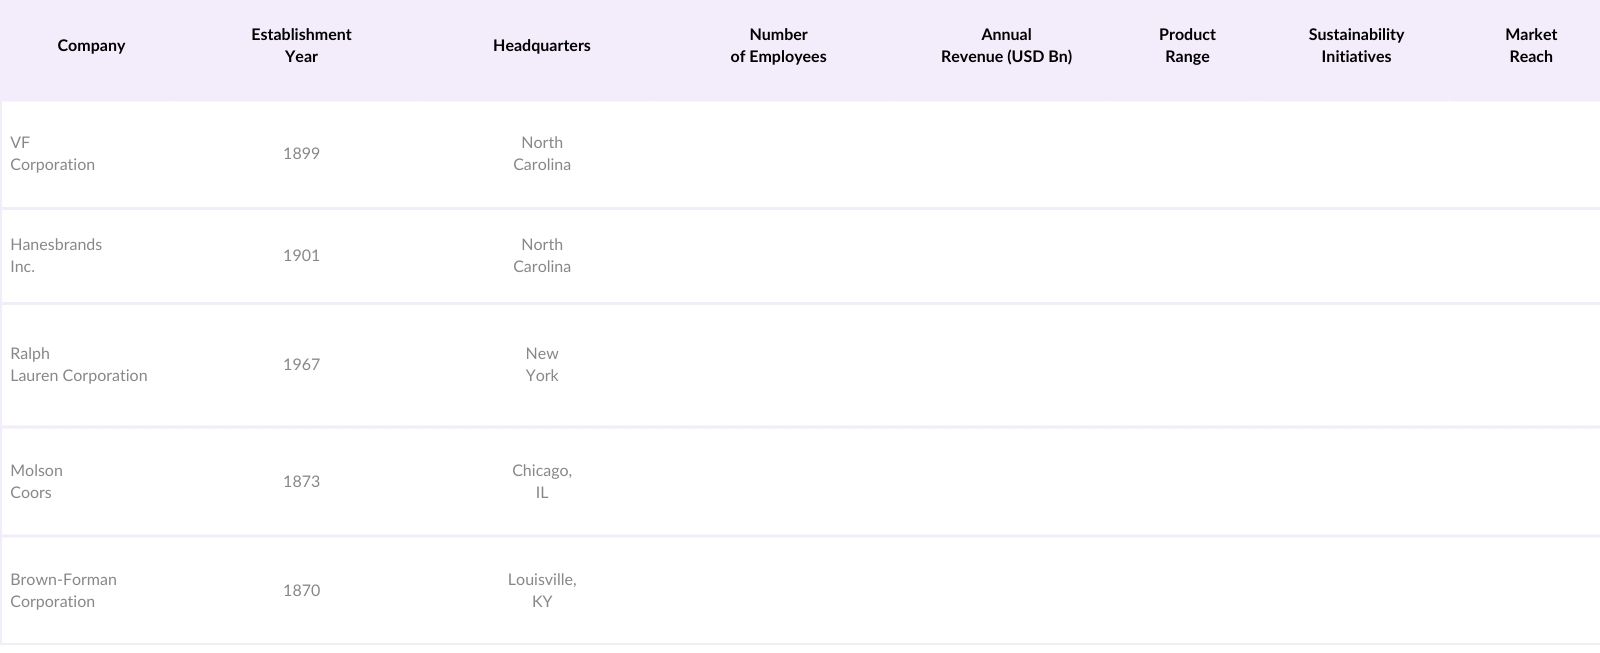Image resolution: width=1600 pixels, height=653 pixels.
Task: Click the 1901 establishment year cell
Action: pyautogui.click(x=301, y=256)
